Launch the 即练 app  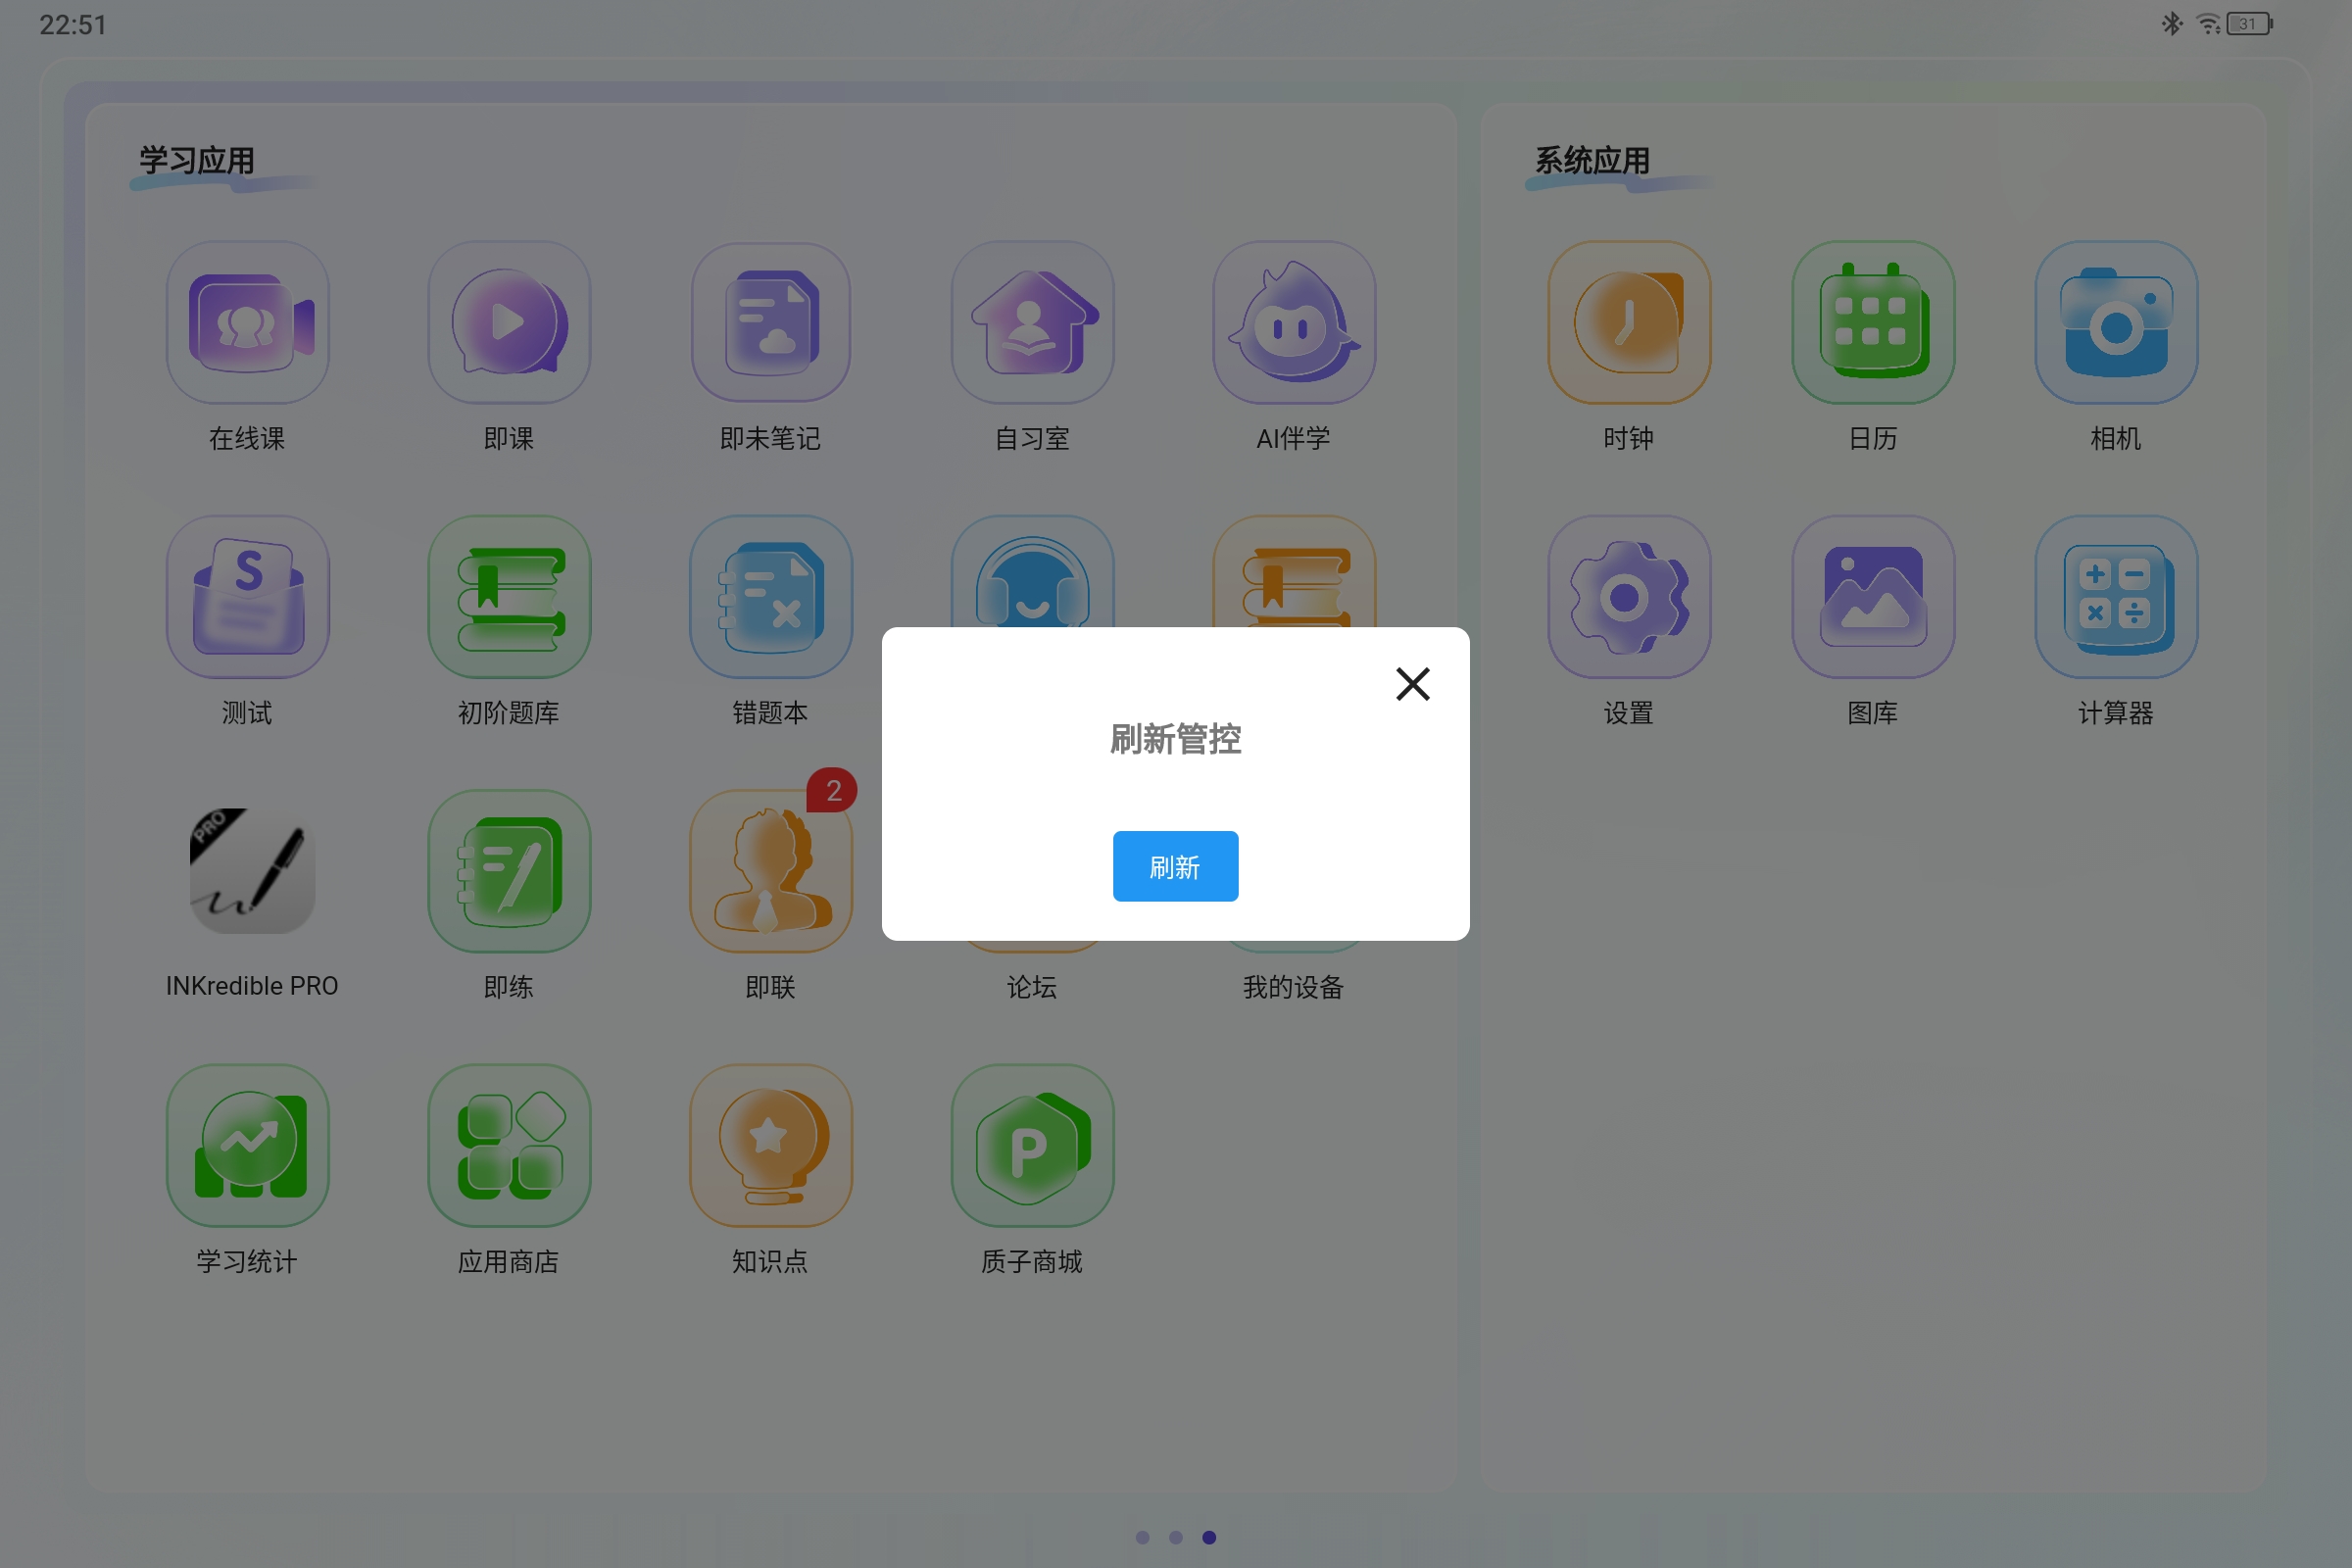coord(509,871)
